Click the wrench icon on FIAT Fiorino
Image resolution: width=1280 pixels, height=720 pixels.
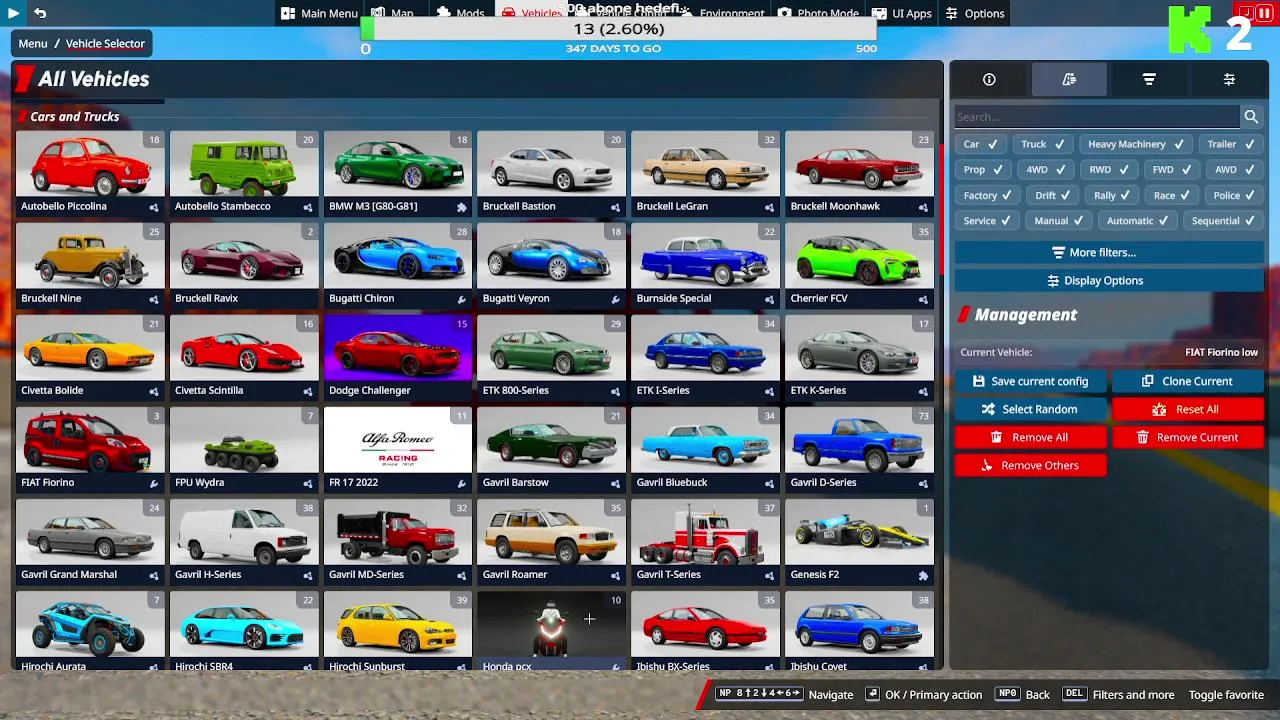coord(154,483)
